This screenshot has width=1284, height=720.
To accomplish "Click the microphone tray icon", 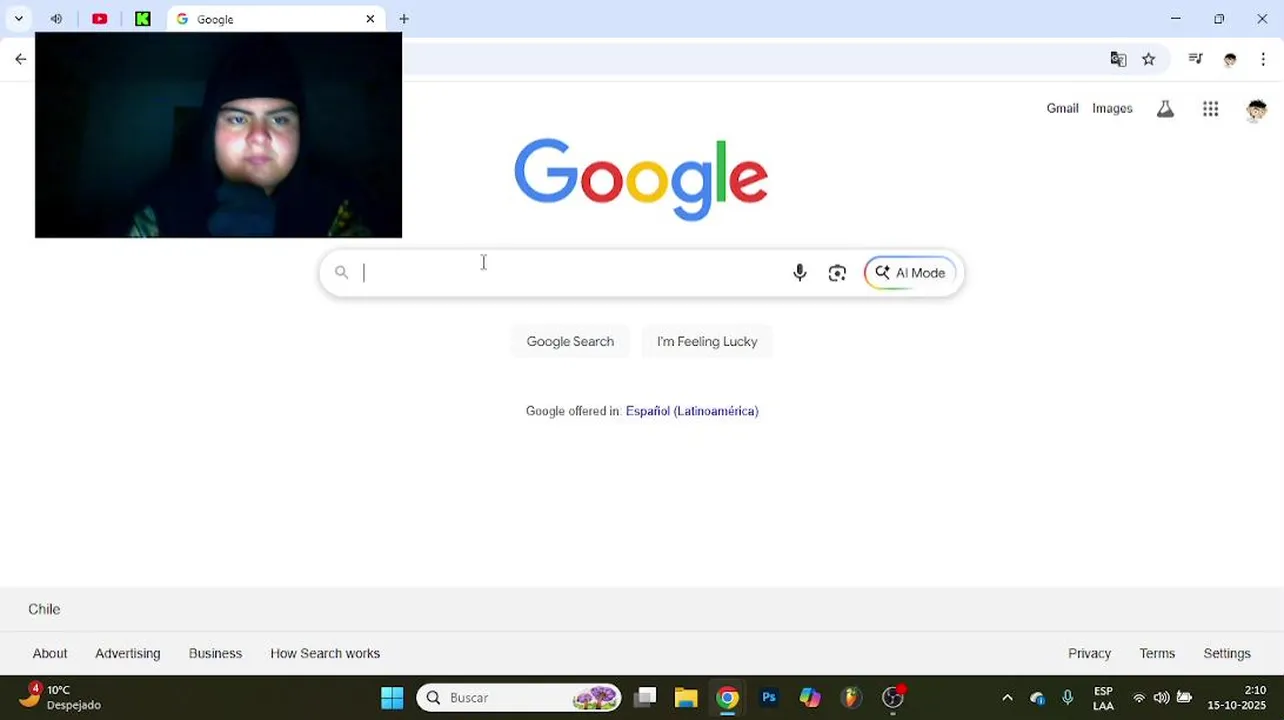I will click(1067, 698).
